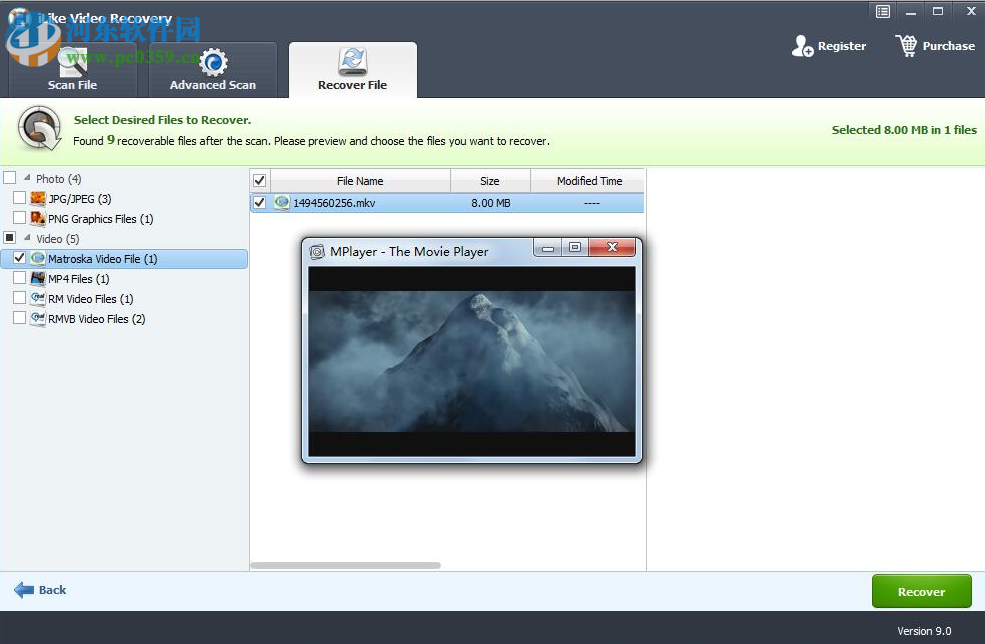Click the Recover File icon

(x=353, y=60)
